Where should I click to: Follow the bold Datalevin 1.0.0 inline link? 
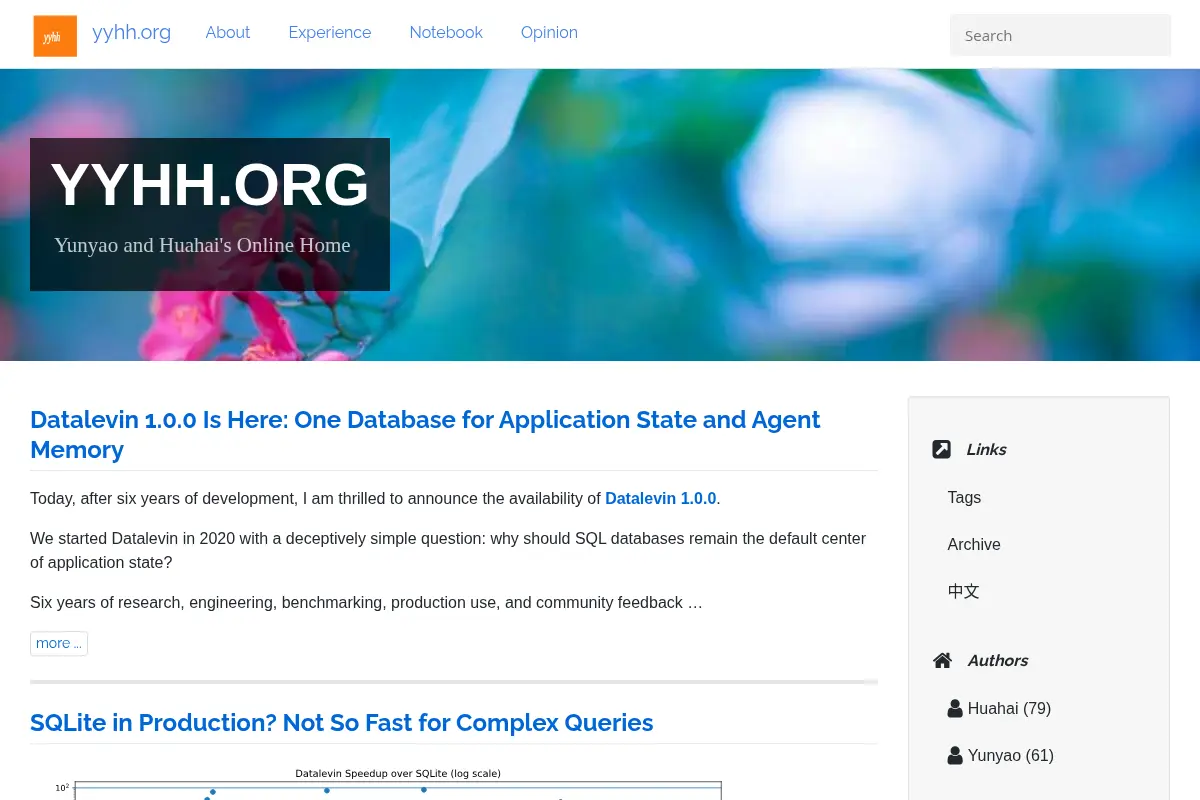(661, 498)
